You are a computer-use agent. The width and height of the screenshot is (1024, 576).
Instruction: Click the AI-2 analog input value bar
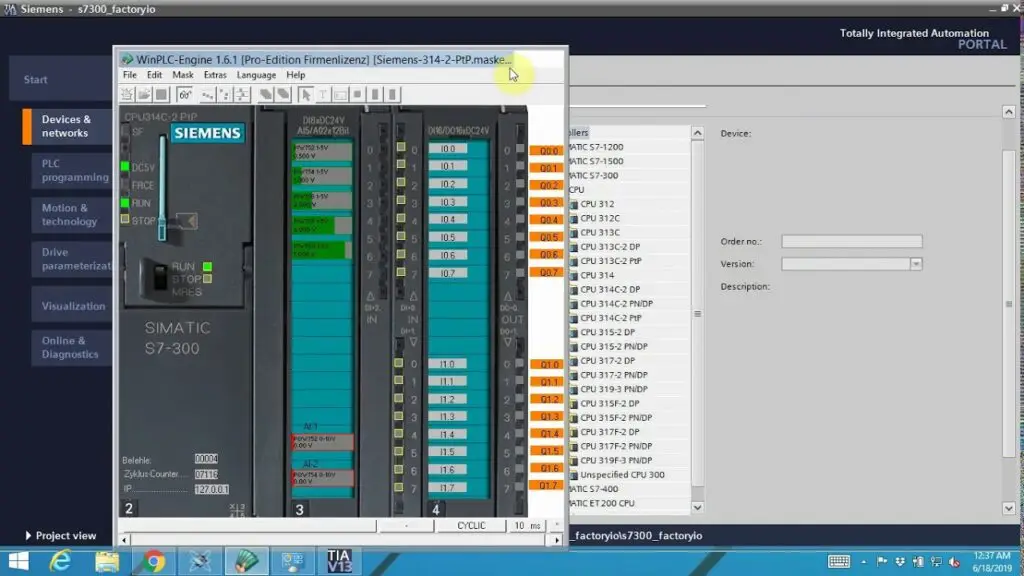click(x=322, y=477)
